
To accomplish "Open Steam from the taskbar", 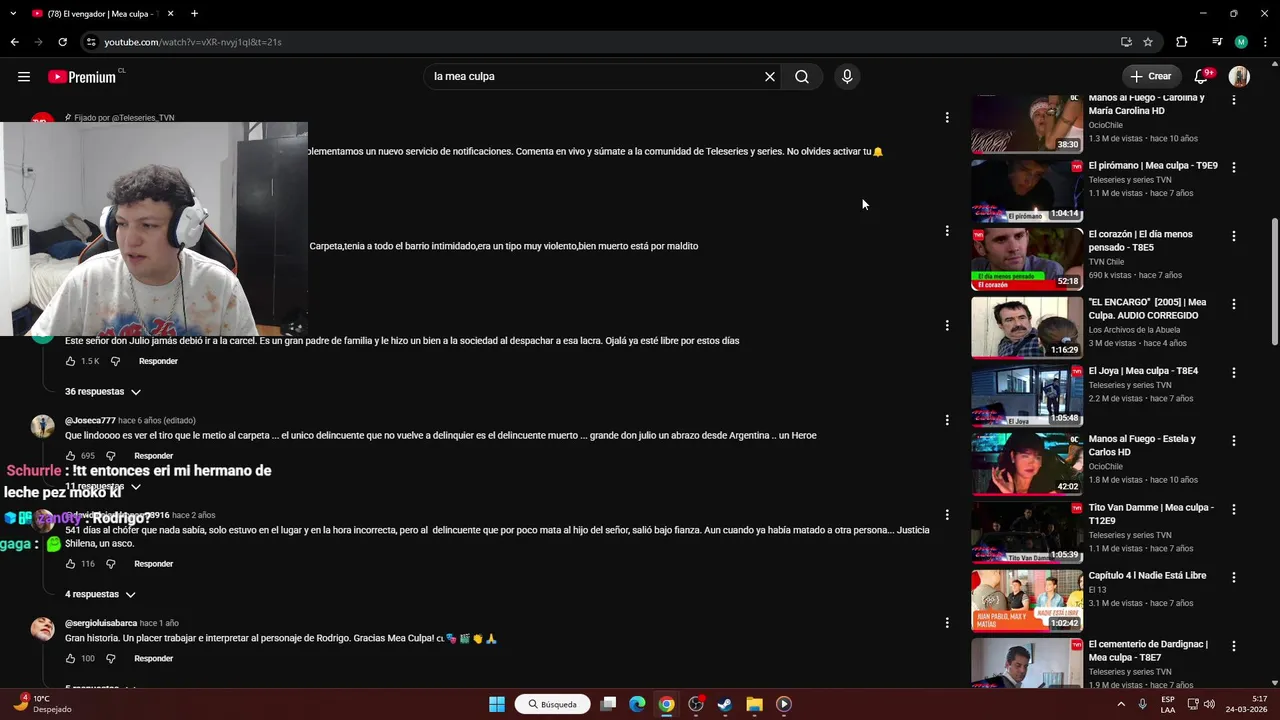I will [725, 704].
